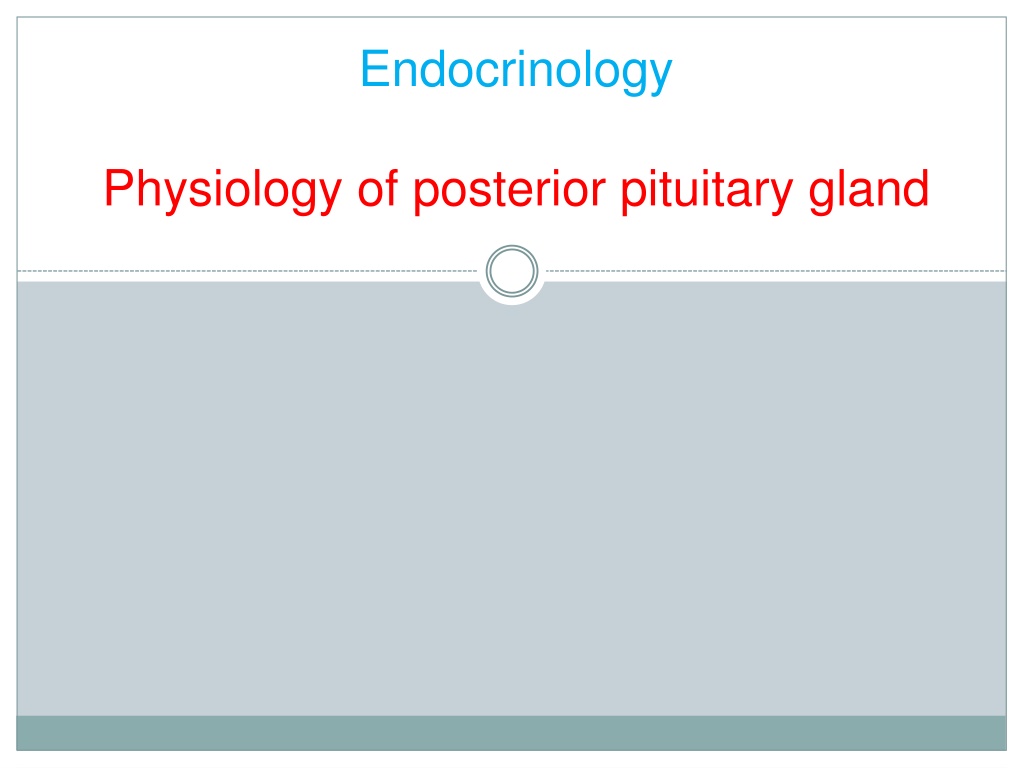1024x768 pixels.
Task: Click the white space left of Endocrinology
Action: tap(188, 71)
